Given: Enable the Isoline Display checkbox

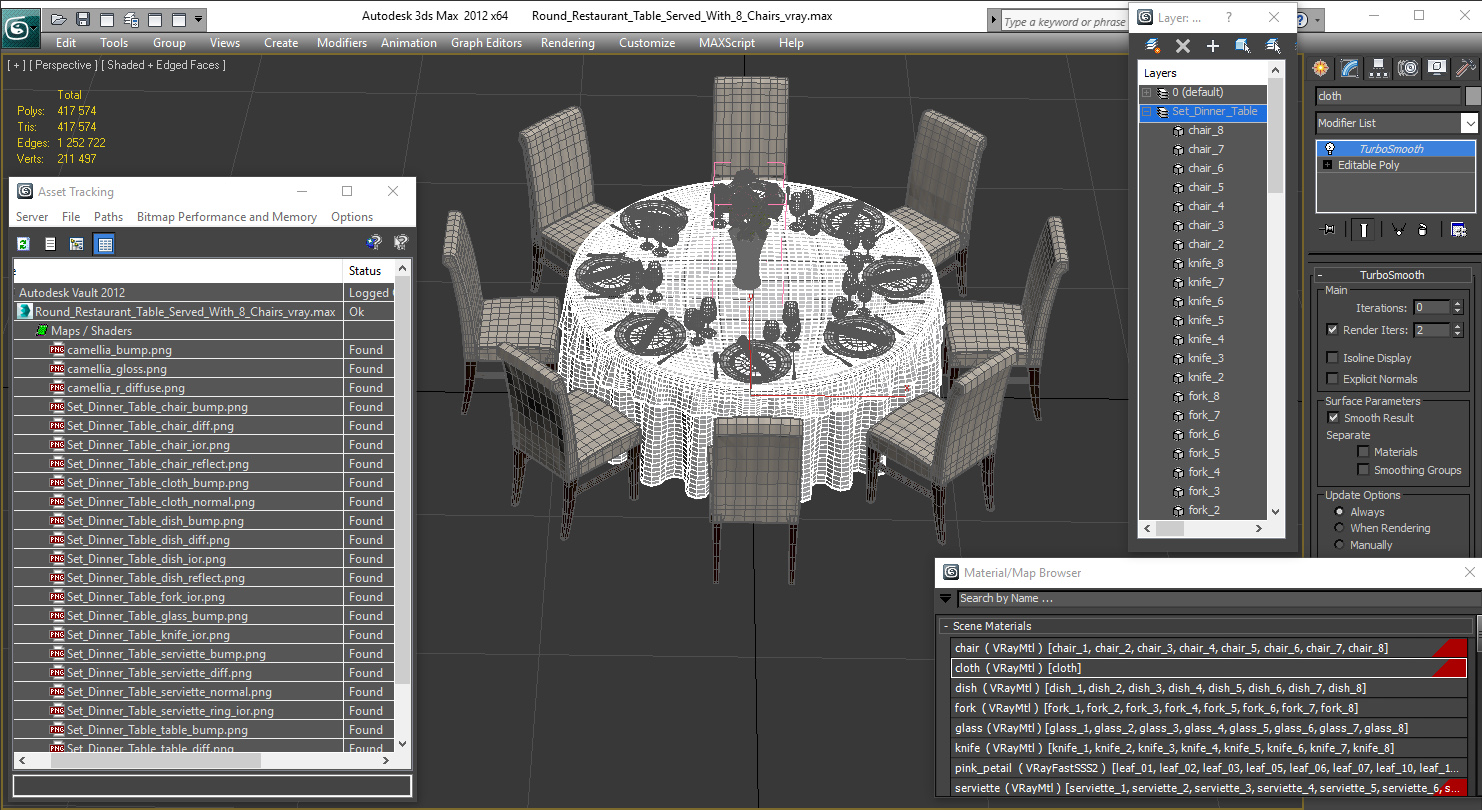Looking at the screenshot, I should click(x=1332, y=357).
